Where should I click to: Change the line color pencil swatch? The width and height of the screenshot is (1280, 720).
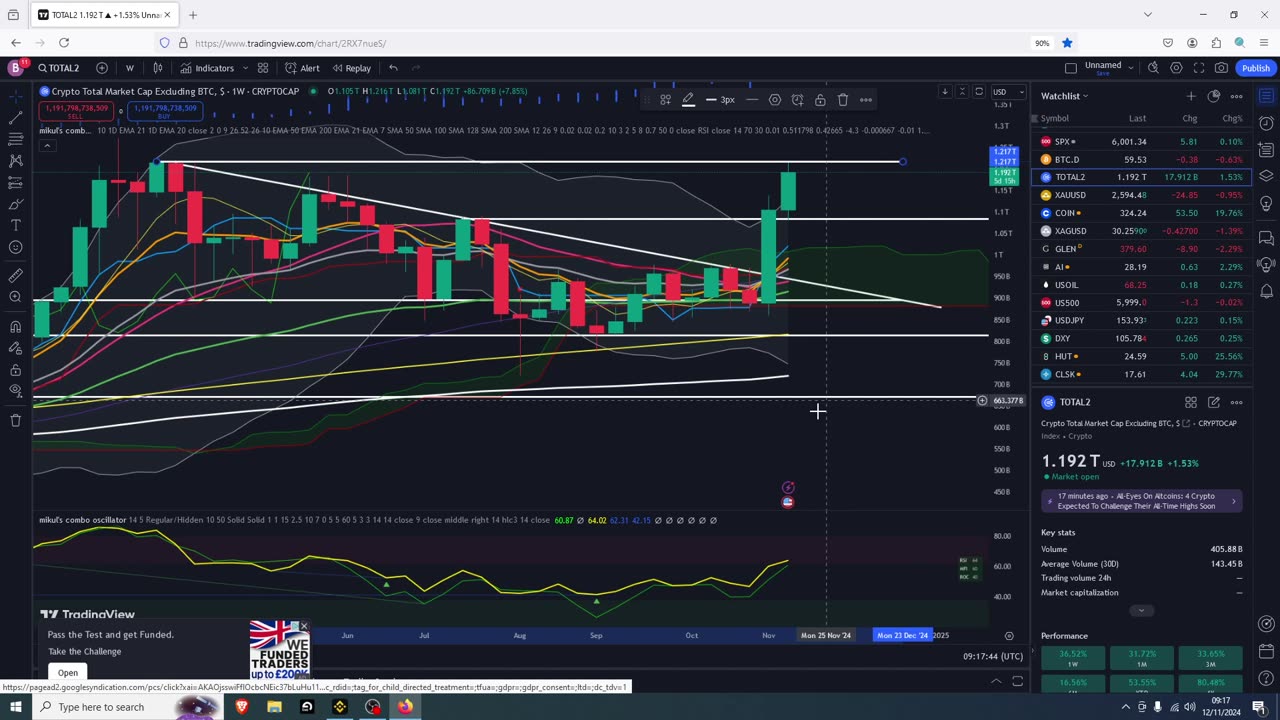coord(688,99)
